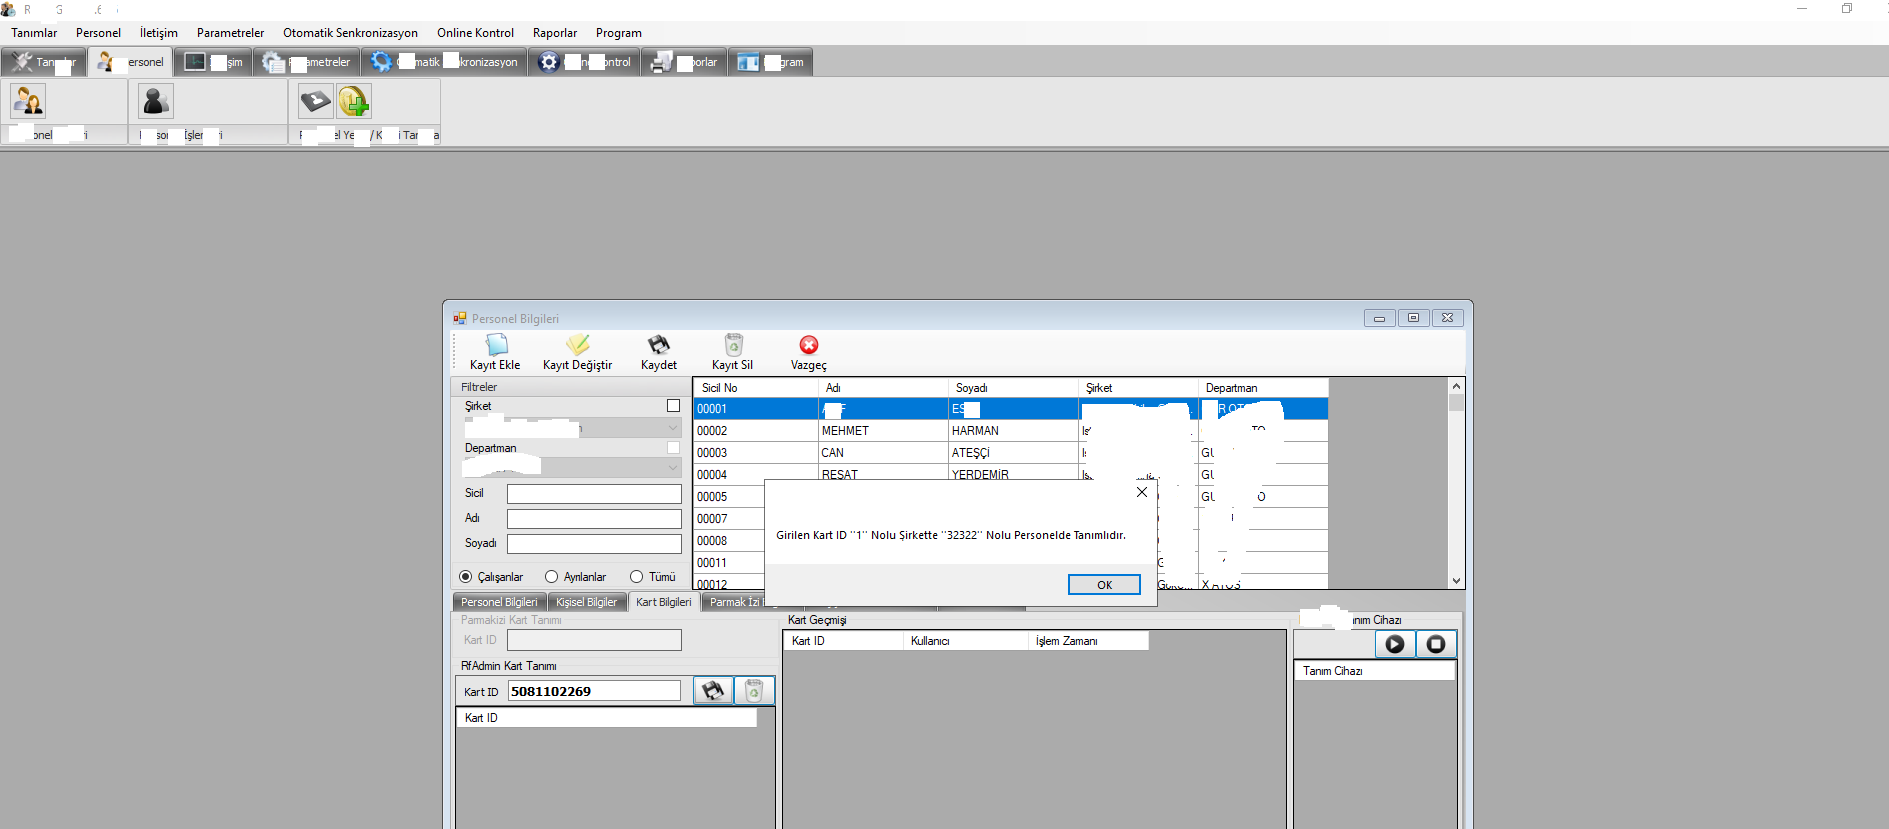This screenshot has width=1889, height=829.
Task: Click the card reader personnel icon
Action: (315, 101)
